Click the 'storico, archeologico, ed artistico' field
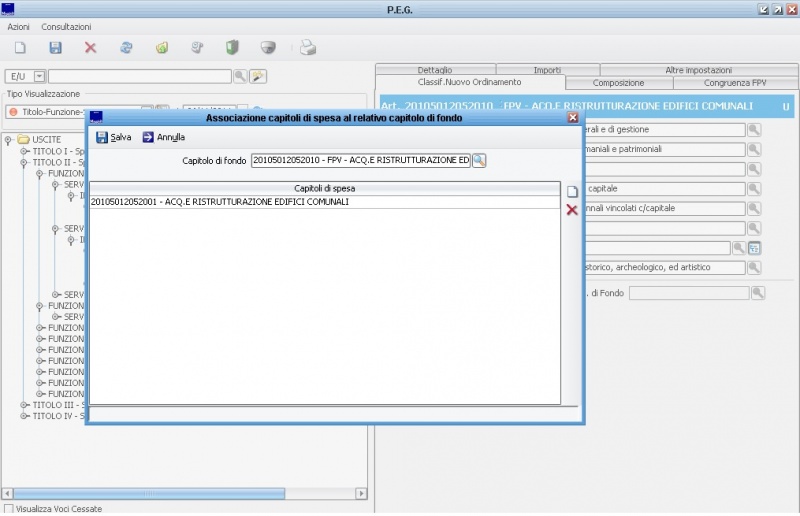The width and height of the screenshot is (800, 516). tap(664, 267)
